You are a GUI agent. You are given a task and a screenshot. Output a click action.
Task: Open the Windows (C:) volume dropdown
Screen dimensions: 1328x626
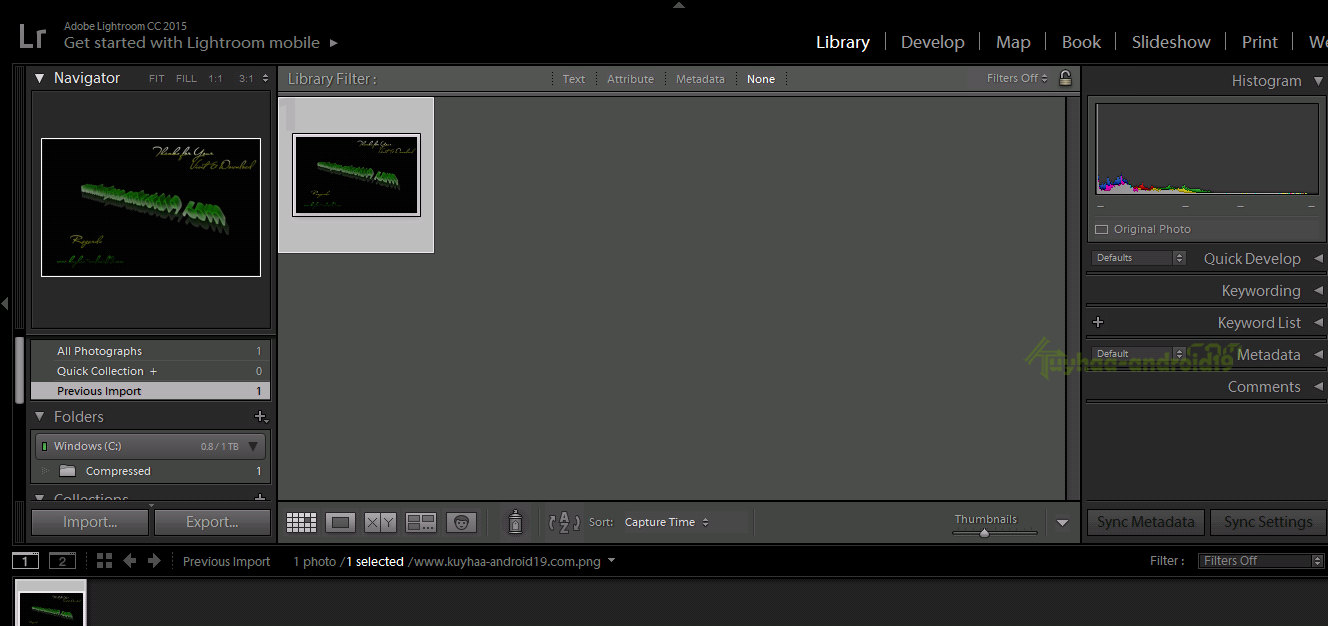coord(253,446)
